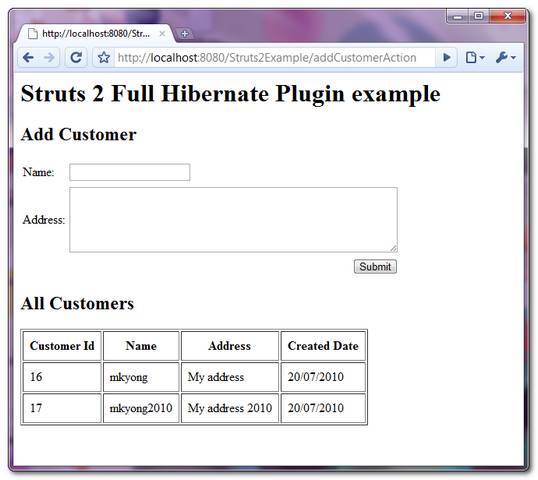Screen dimensions: 538x480
Task: Maximize the browser window
Action: 479,16
